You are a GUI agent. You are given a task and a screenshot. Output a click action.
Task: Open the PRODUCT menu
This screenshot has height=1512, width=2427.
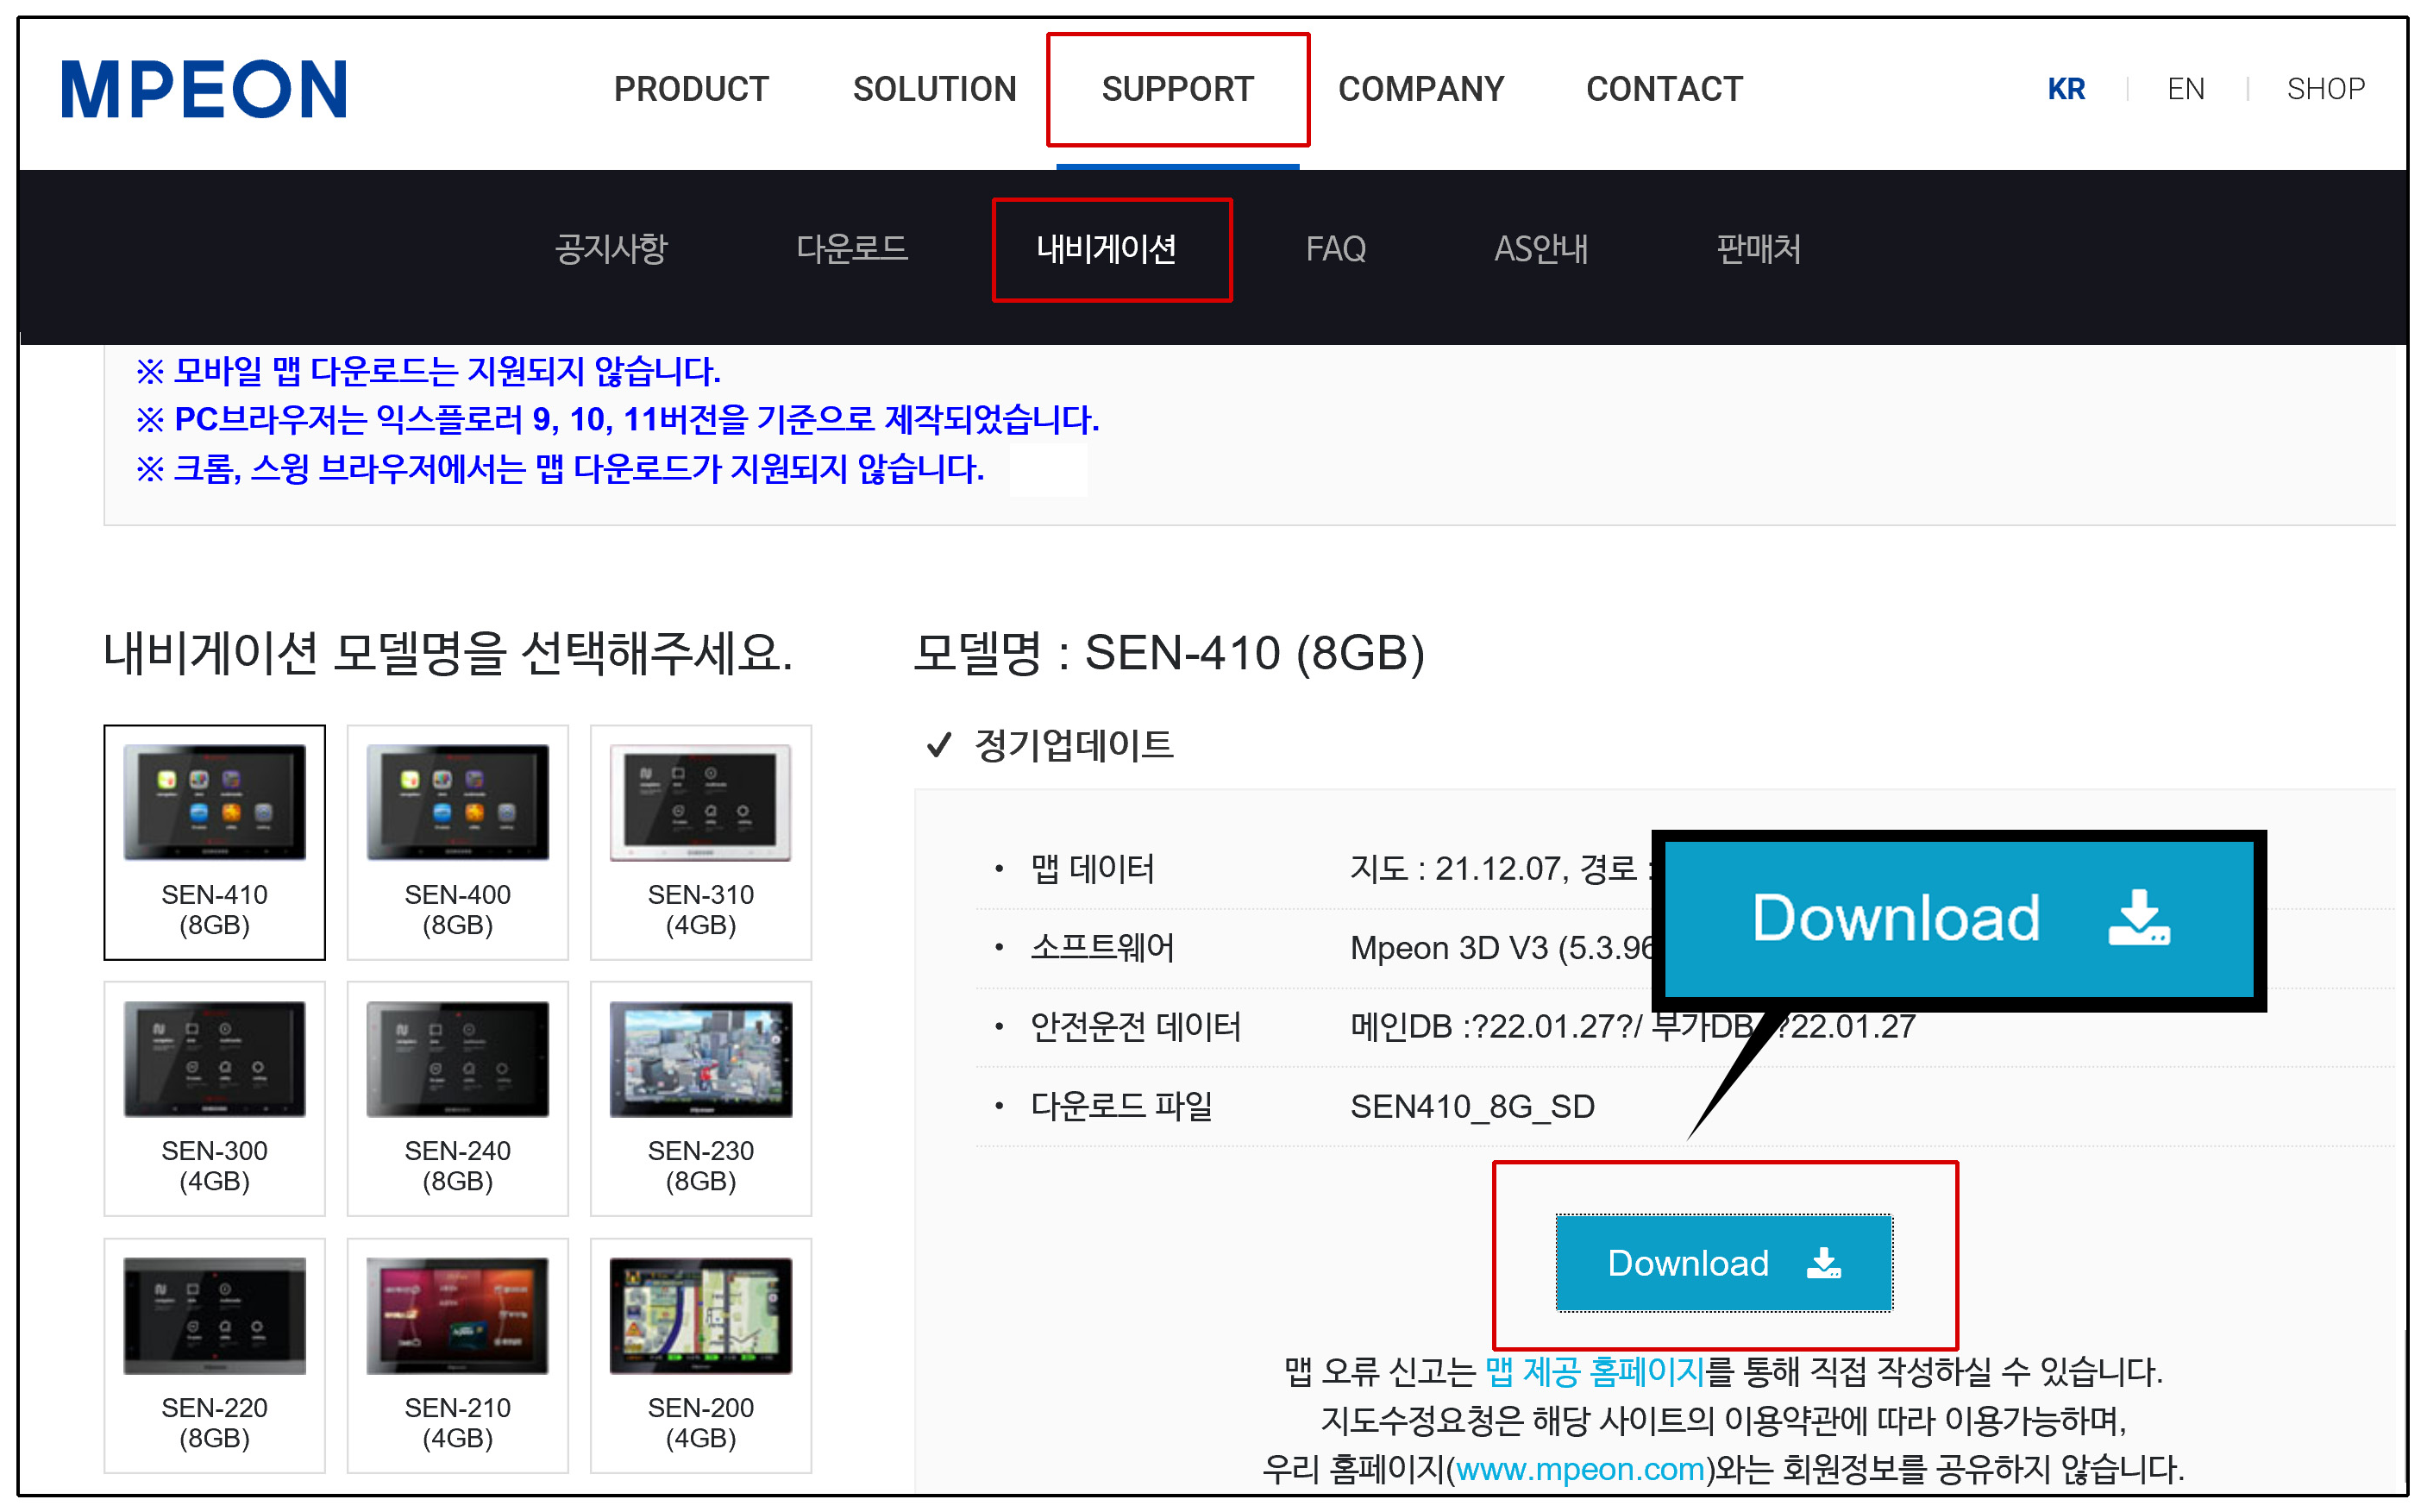[x=691, y=89]
